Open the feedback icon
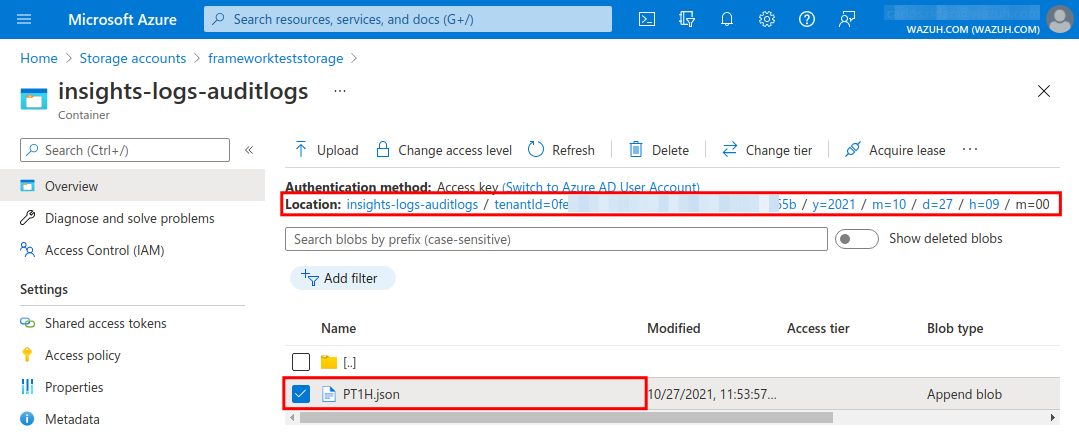The width and height of the screenshot is (1079, 442). 846,19
